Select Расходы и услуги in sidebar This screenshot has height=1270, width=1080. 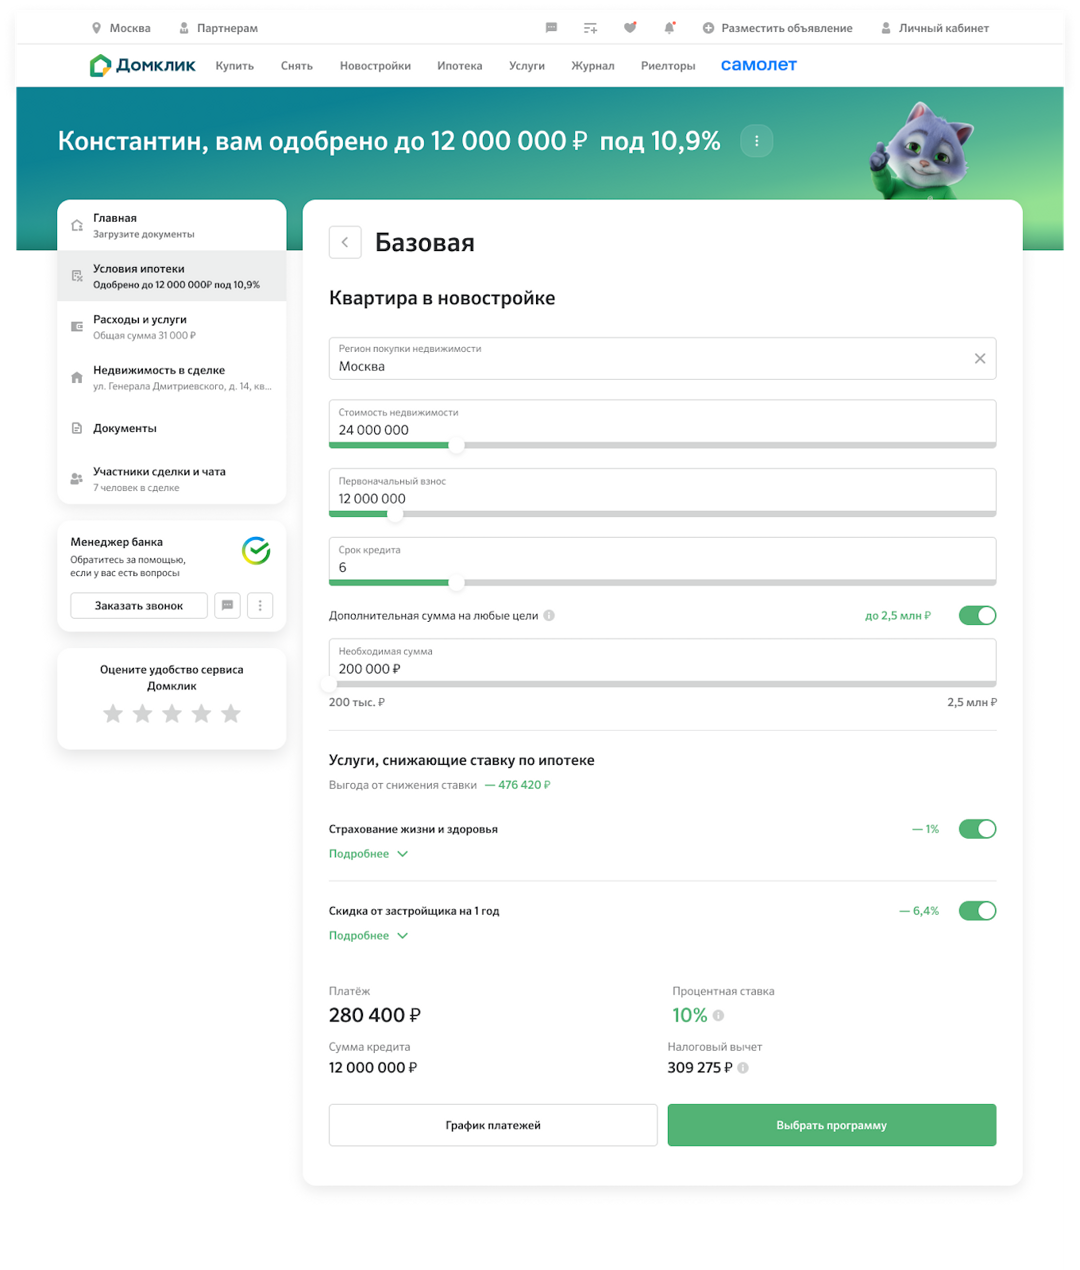(x=172, y=327)
